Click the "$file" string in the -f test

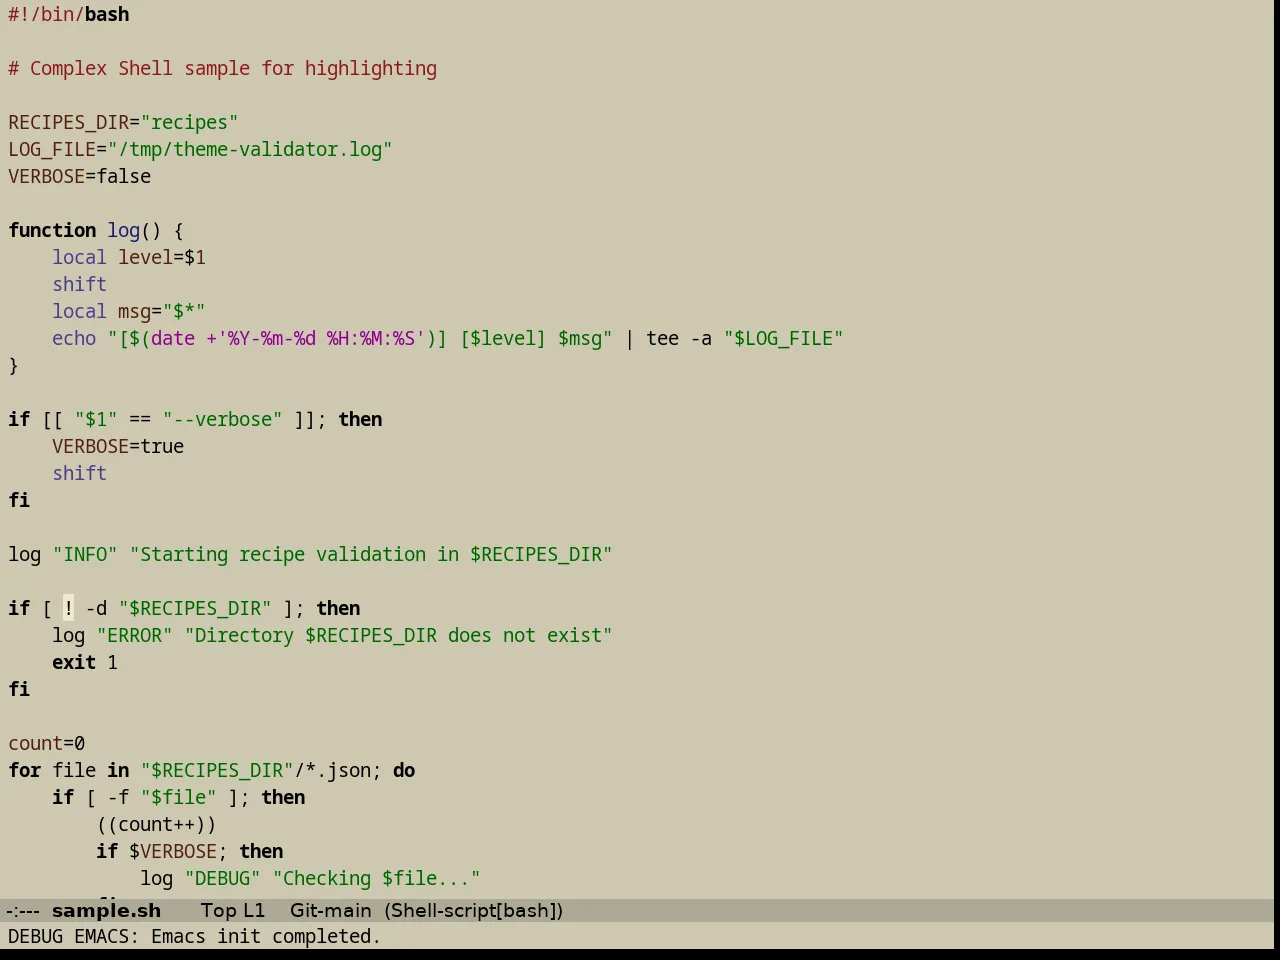[179, 797]
